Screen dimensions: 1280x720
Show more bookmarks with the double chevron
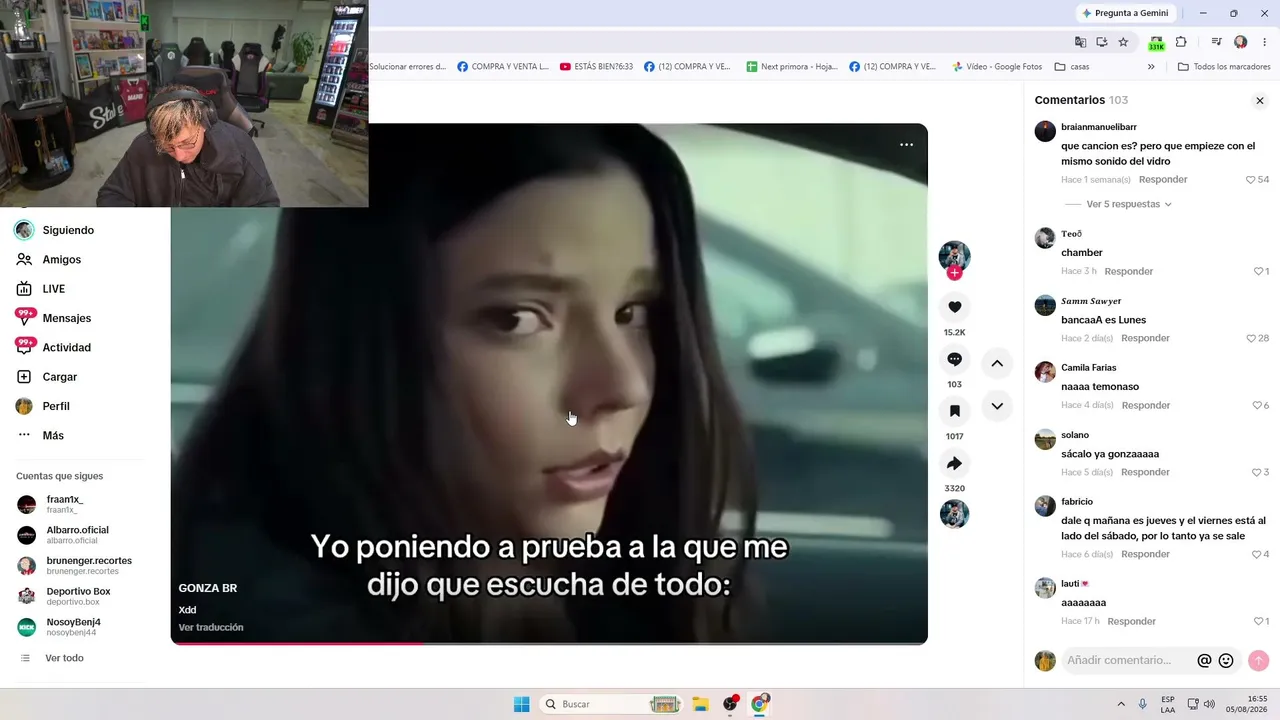click(1151, 67)
